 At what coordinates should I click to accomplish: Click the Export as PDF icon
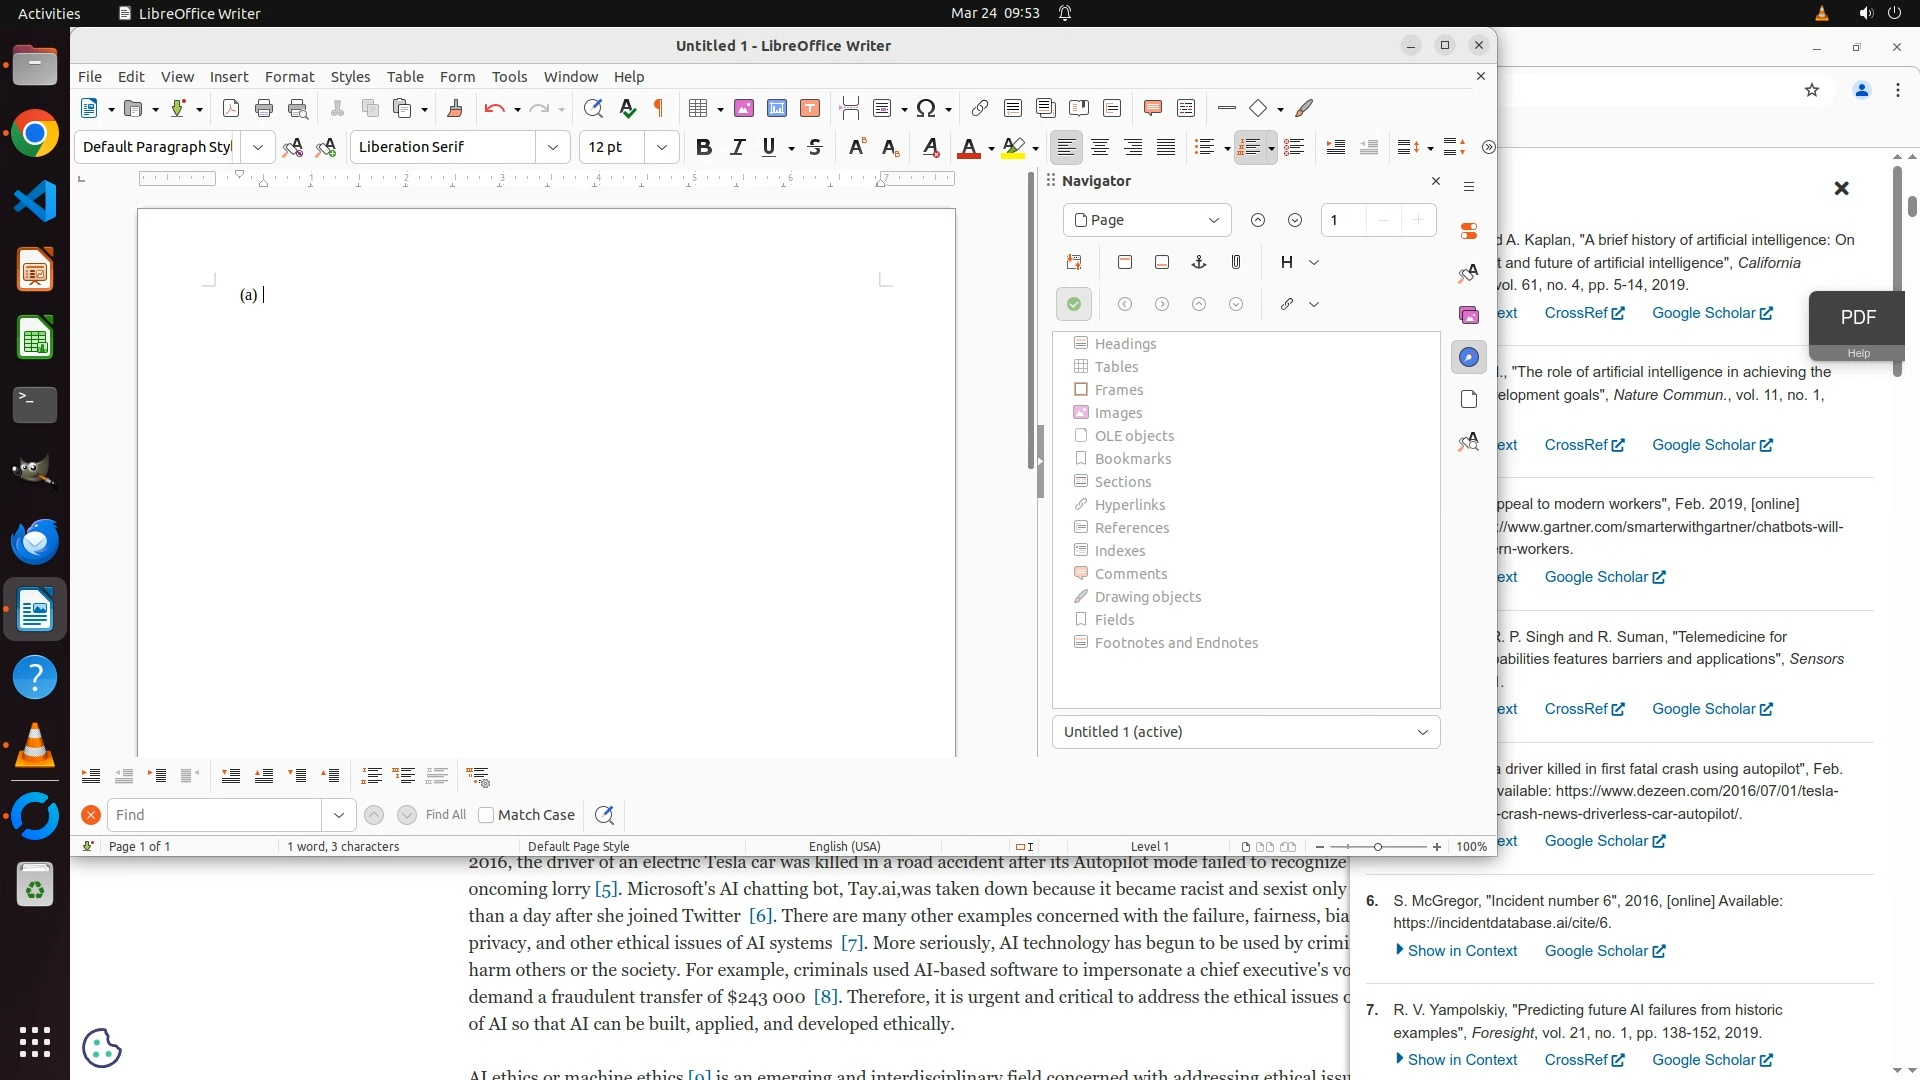pos(231,108)
